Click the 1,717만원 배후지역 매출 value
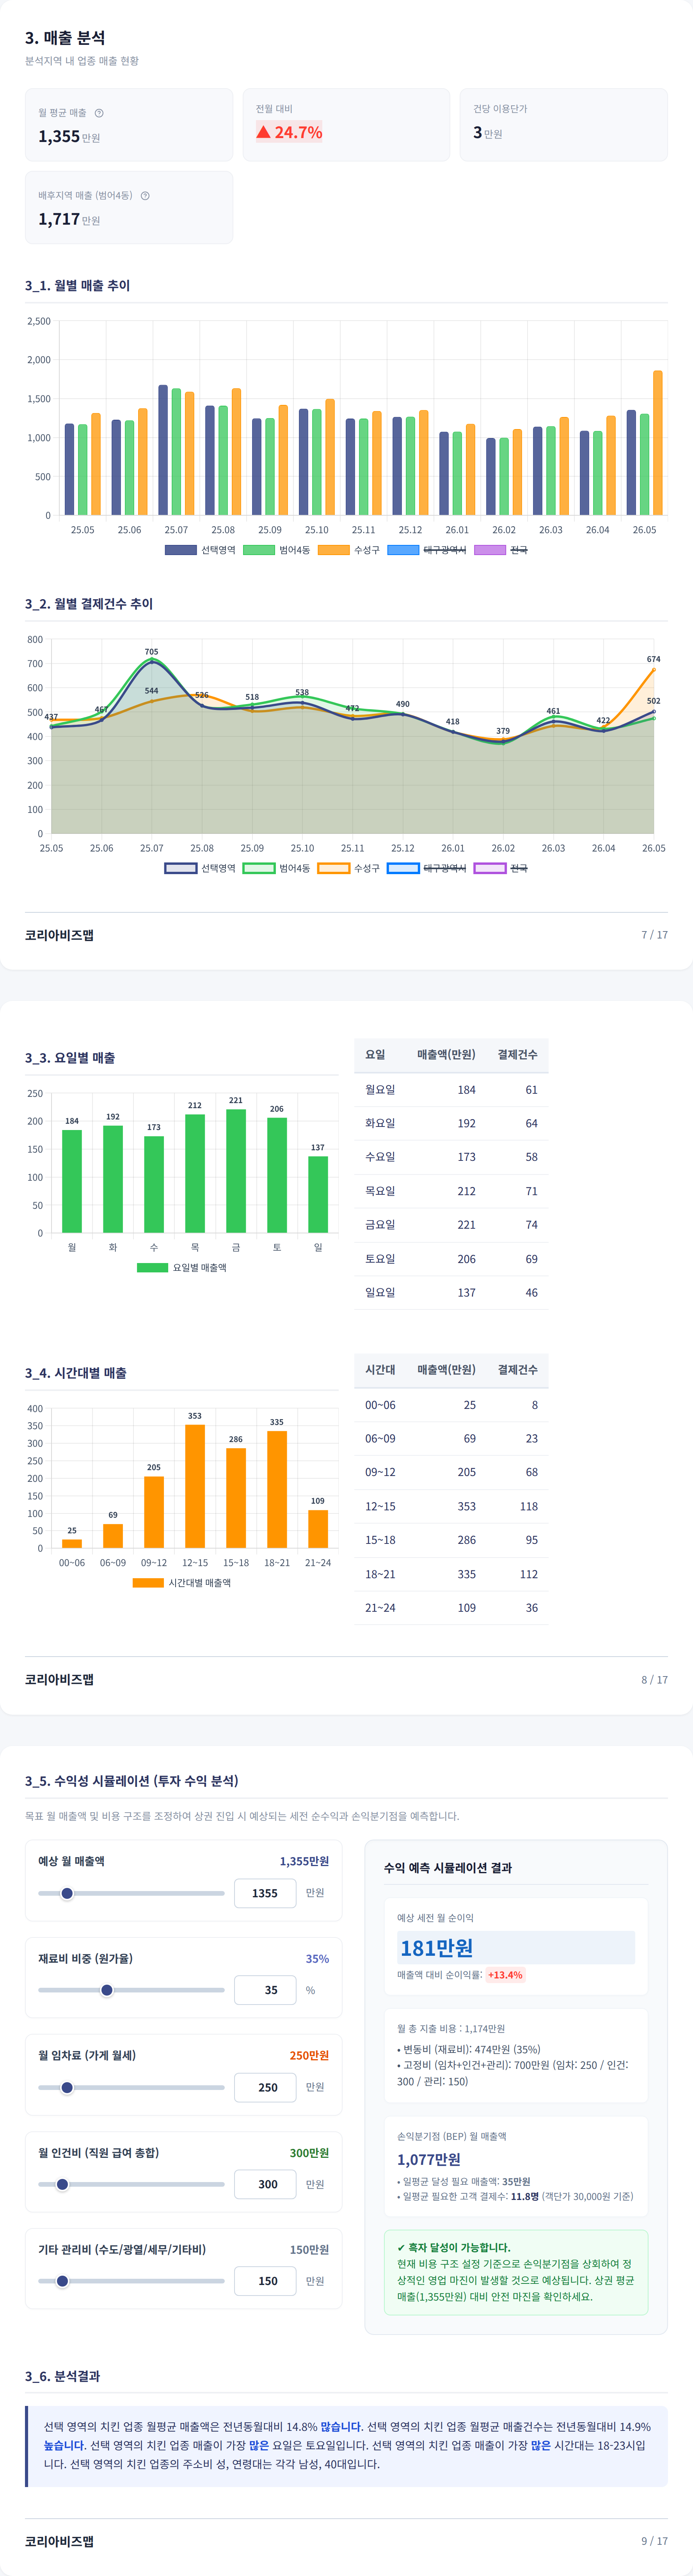693x2576 pixels. point(69,219)
